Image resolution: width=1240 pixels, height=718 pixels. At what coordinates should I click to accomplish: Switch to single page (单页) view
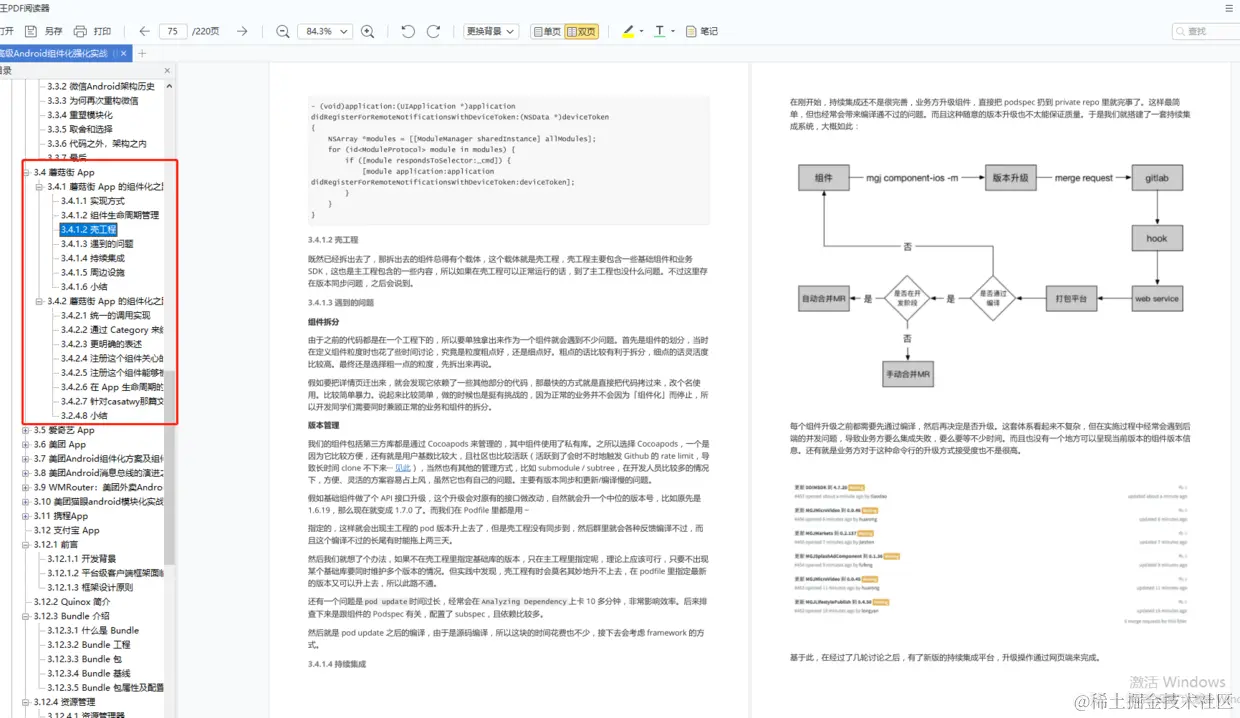coord(546,31)
